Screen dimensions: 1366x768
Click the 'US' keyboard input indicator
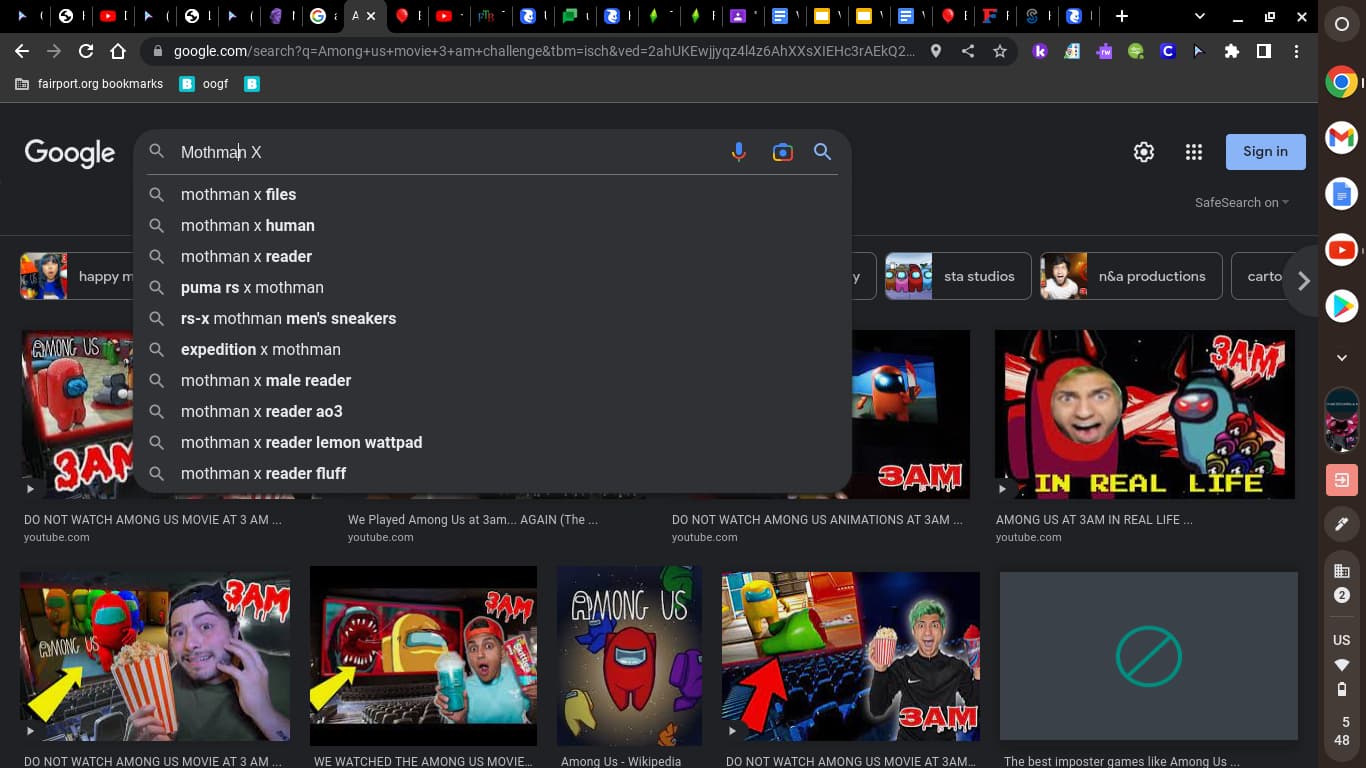(1342, 640)
